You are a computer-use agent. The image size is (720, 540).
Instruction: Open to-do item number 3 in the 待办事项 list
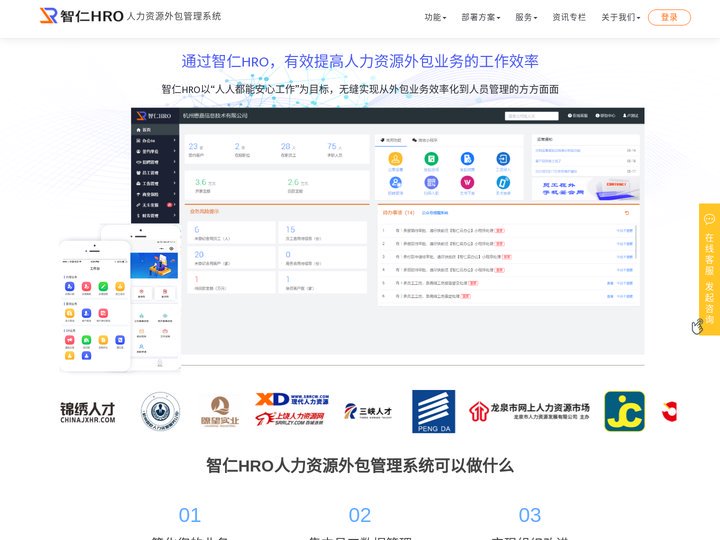pos(507,257)
